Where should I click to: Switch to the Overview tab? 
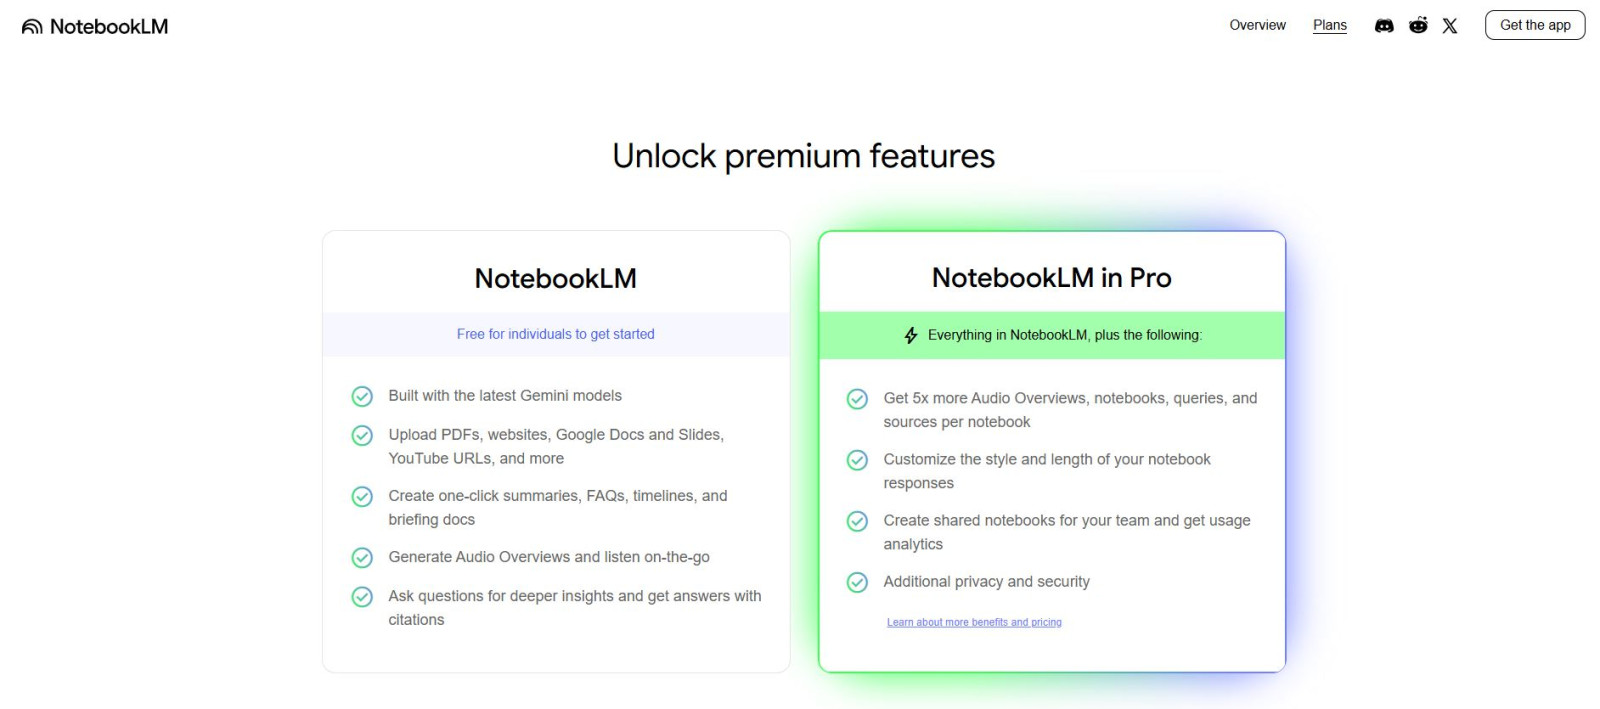point(1257,25)
